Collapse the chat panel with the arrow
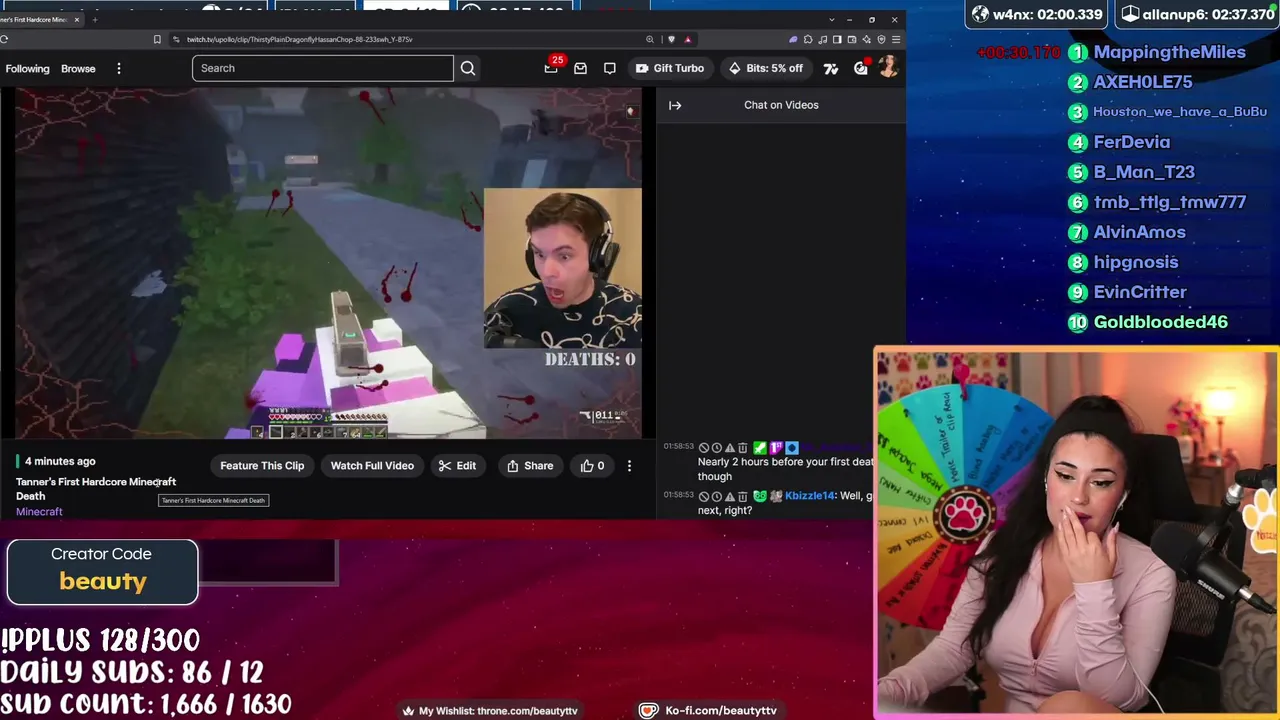This screenshot has height=720, width=1280. click(x=675, y=105)
